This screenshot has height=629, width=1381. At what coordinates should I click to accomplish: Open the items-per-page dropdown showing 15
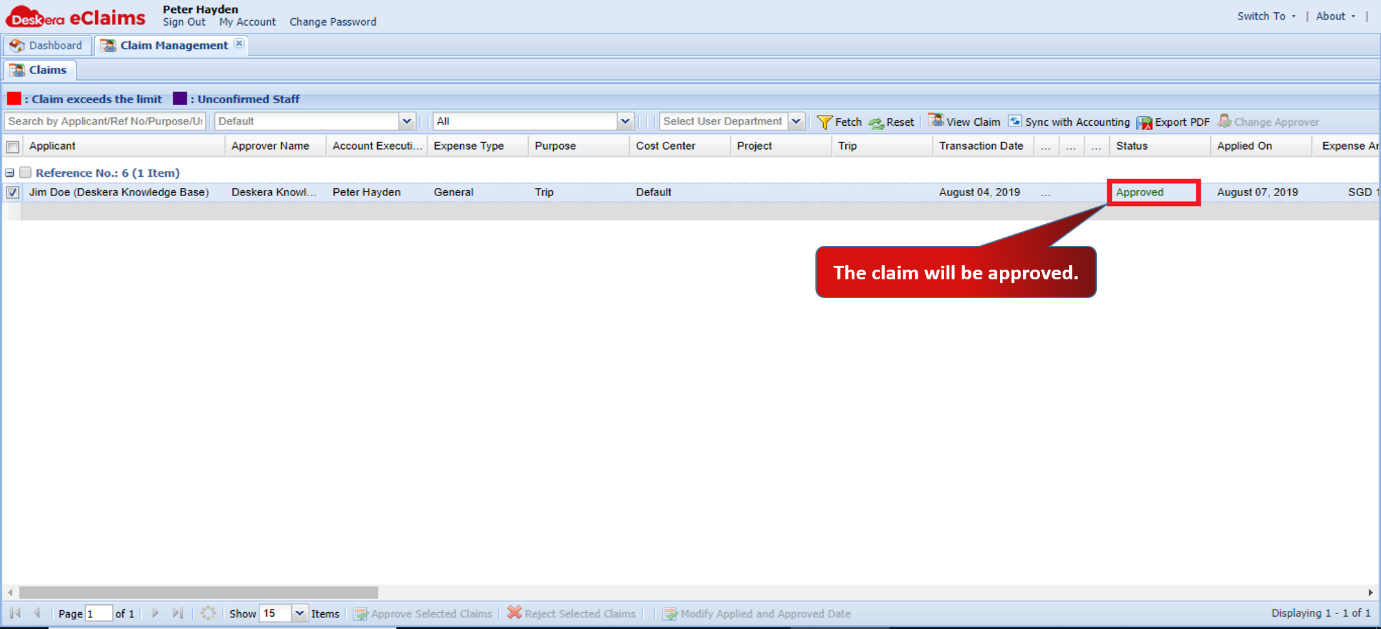coord(299,613)
